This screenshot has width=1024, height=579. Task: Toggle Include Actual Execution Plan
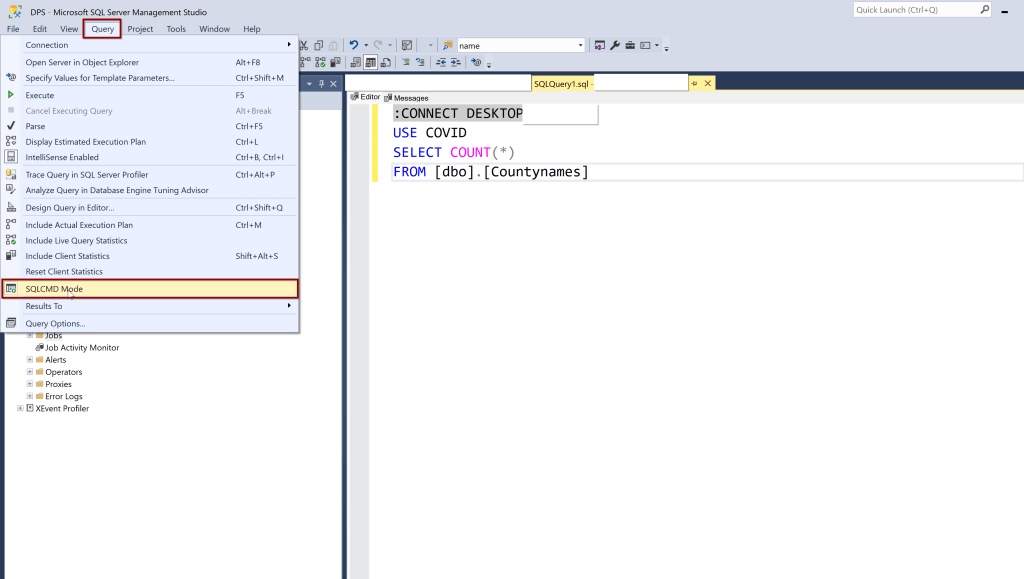tap(78, 225)
